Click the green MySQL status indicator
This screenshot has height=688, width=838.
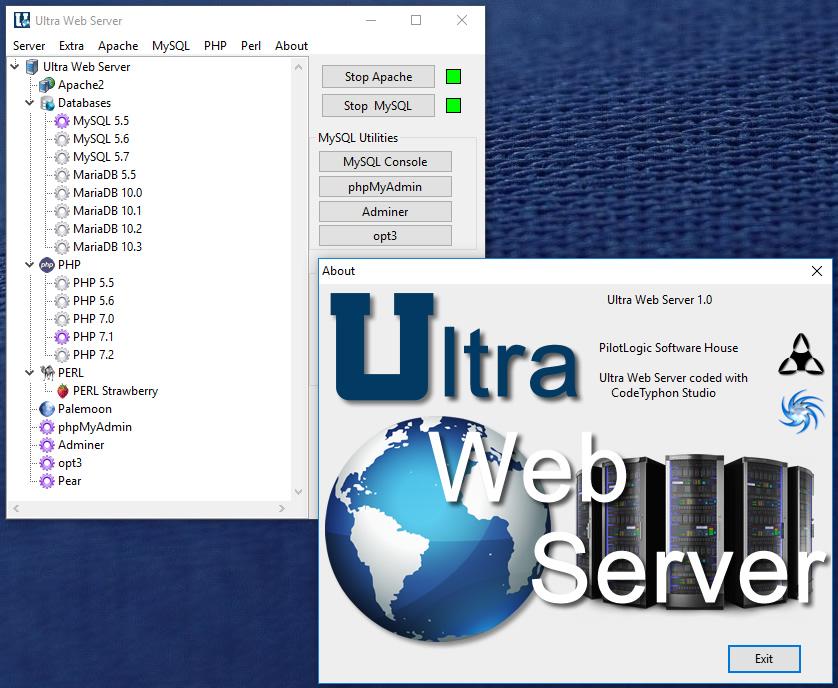click(x=453, y=106)
